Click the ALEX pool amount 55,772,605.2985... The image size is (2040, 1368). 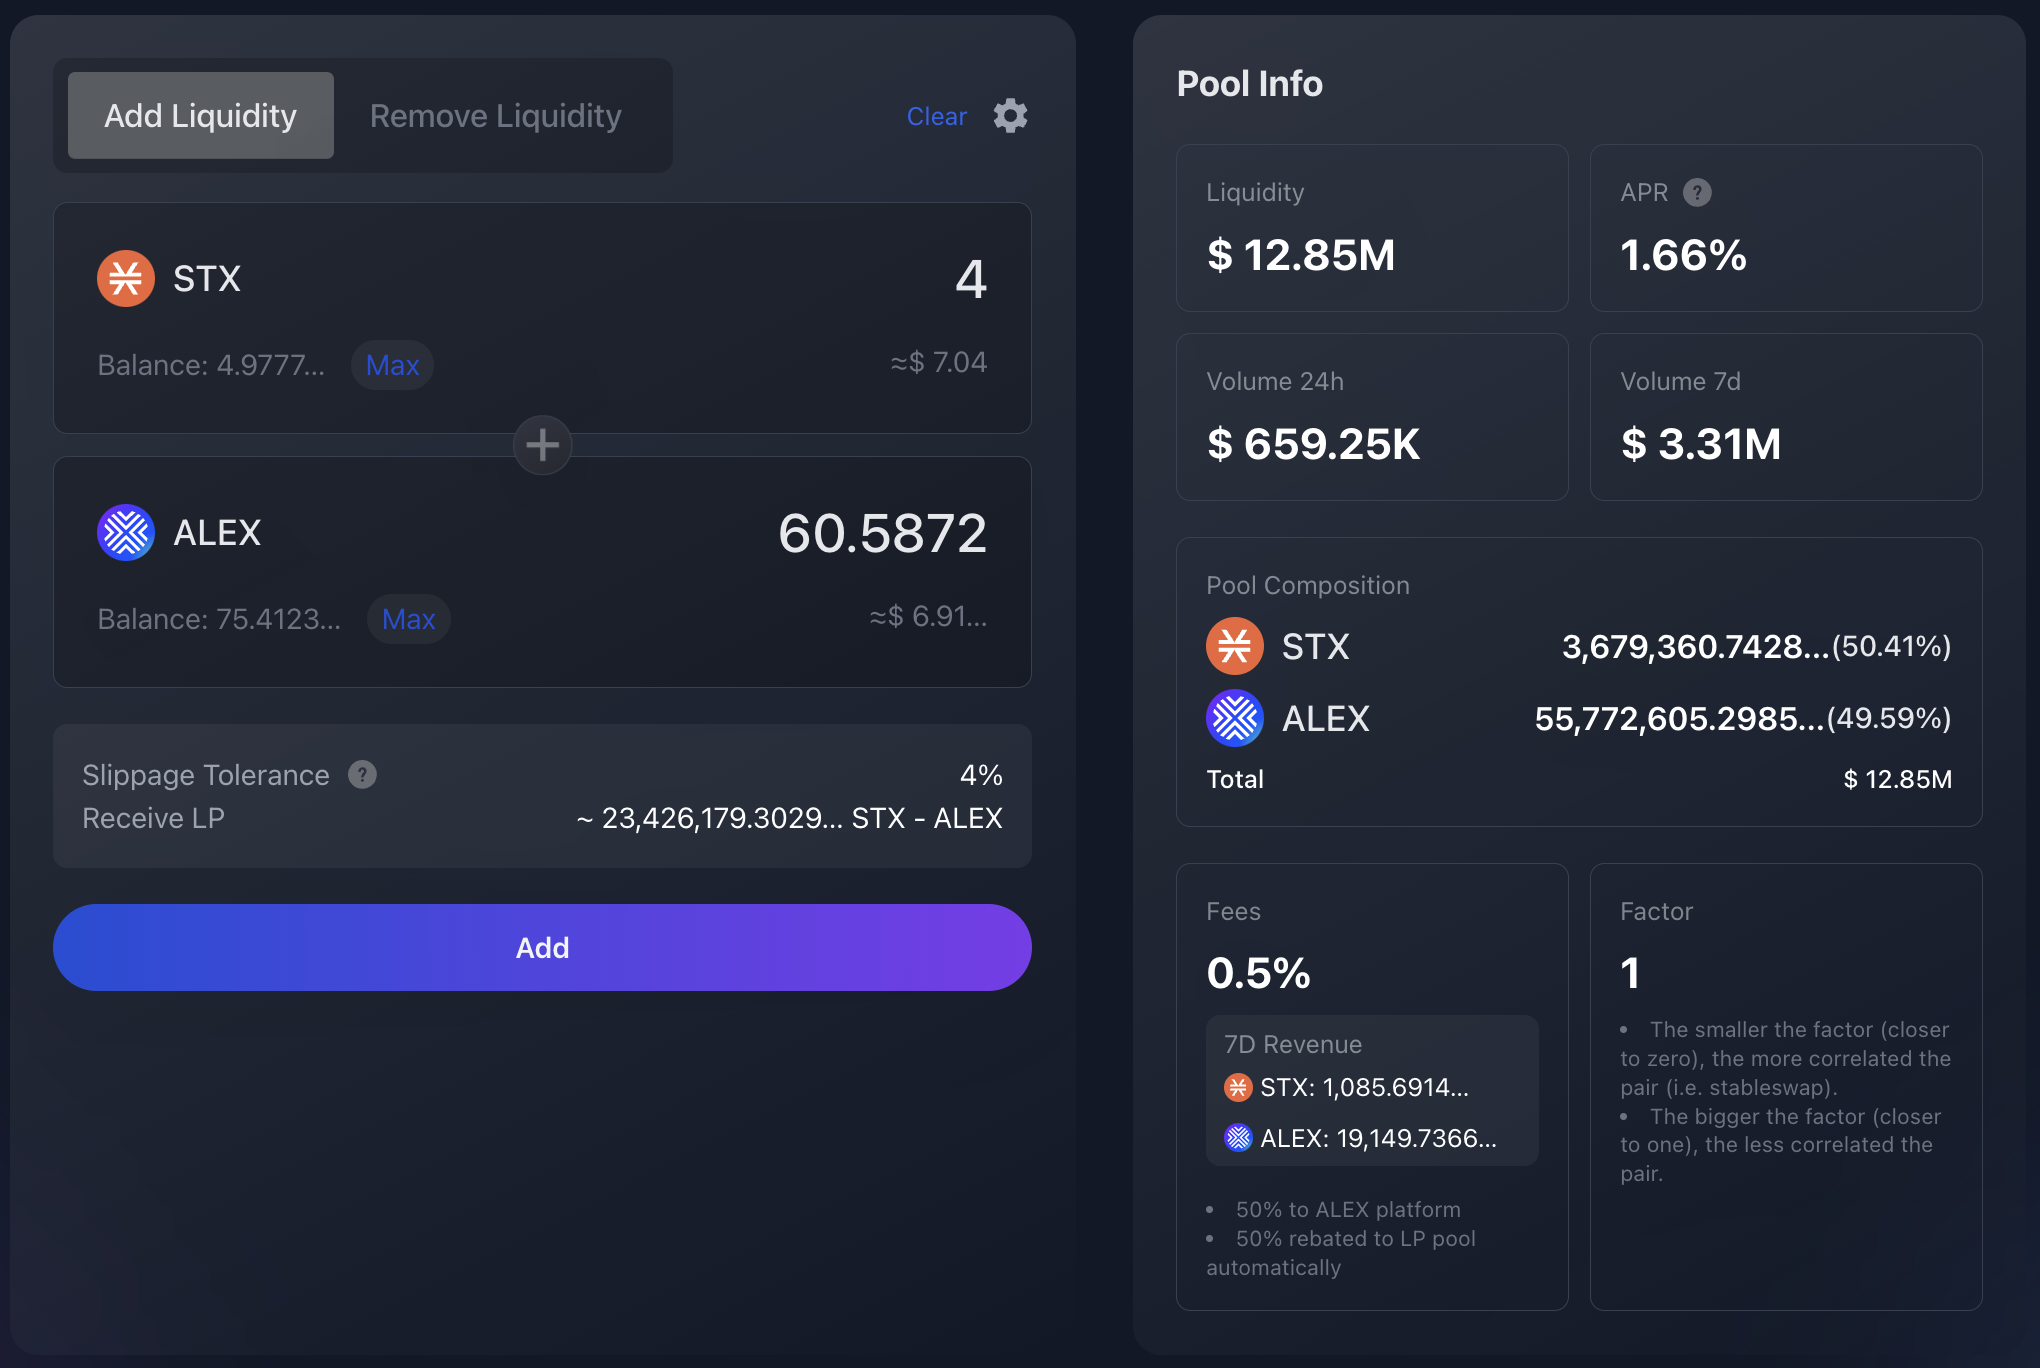[x=1680, y=719]
